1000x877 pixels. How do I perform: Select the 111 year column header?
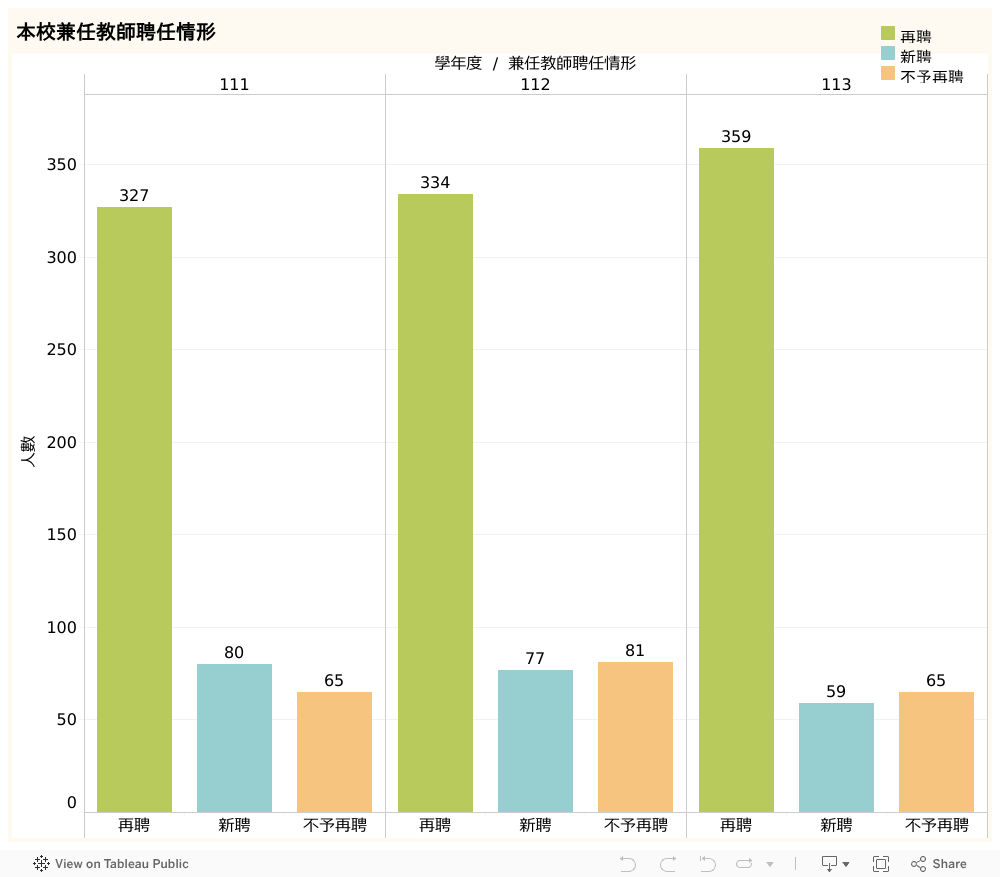pos(235,85)
